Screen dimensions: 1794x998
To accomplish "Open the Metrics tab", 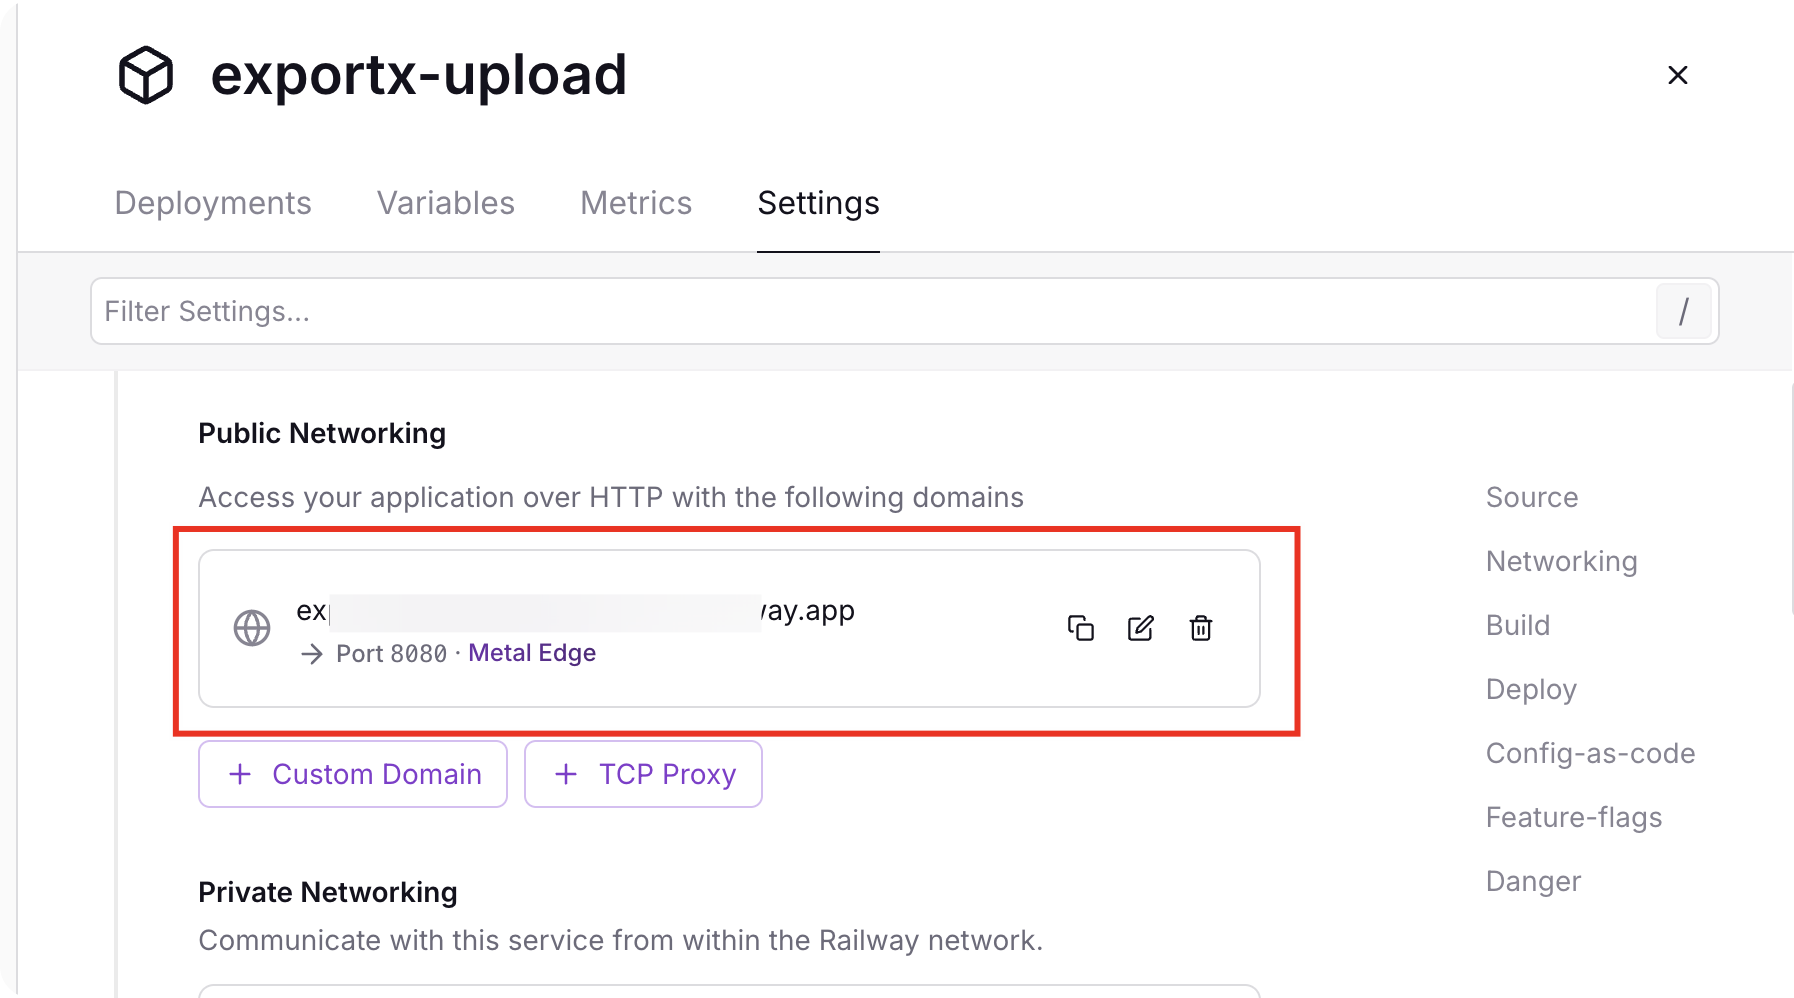I will [636, 203].
